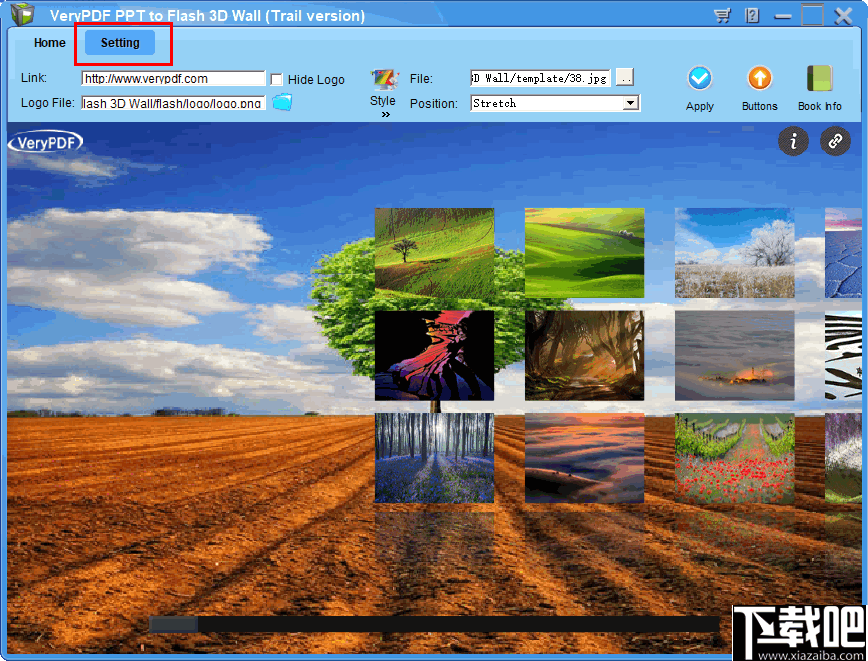868x661 pixels.
Task: Switch to the Home tab
Action: point(49,43)
